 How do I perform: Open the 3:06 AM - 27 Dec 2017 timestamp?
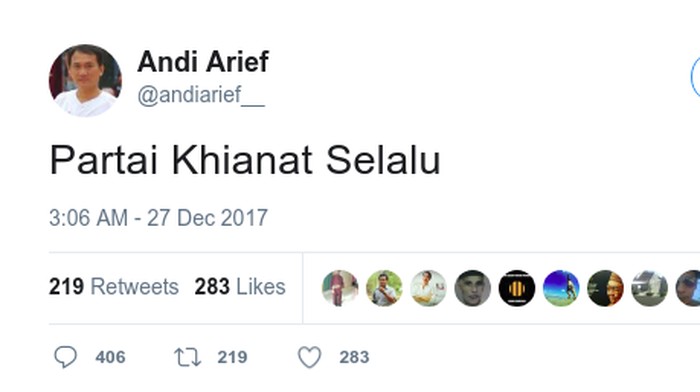point(158,218)
